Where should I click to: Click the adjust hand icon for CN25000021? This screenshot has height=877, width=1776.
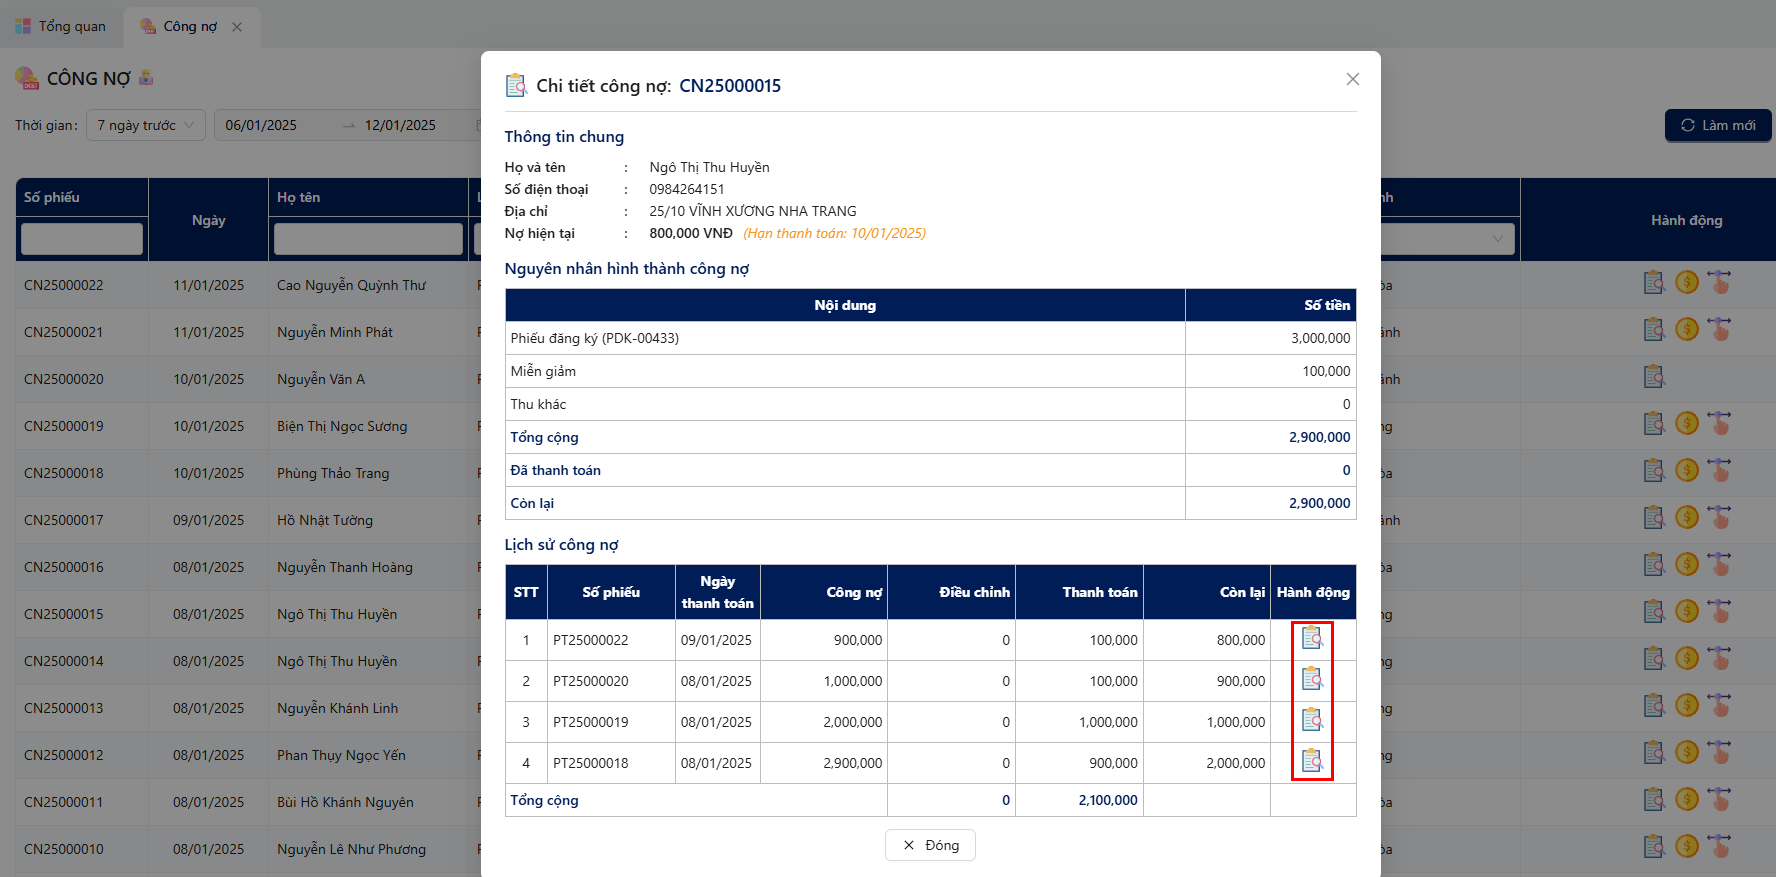point(1719,330)
